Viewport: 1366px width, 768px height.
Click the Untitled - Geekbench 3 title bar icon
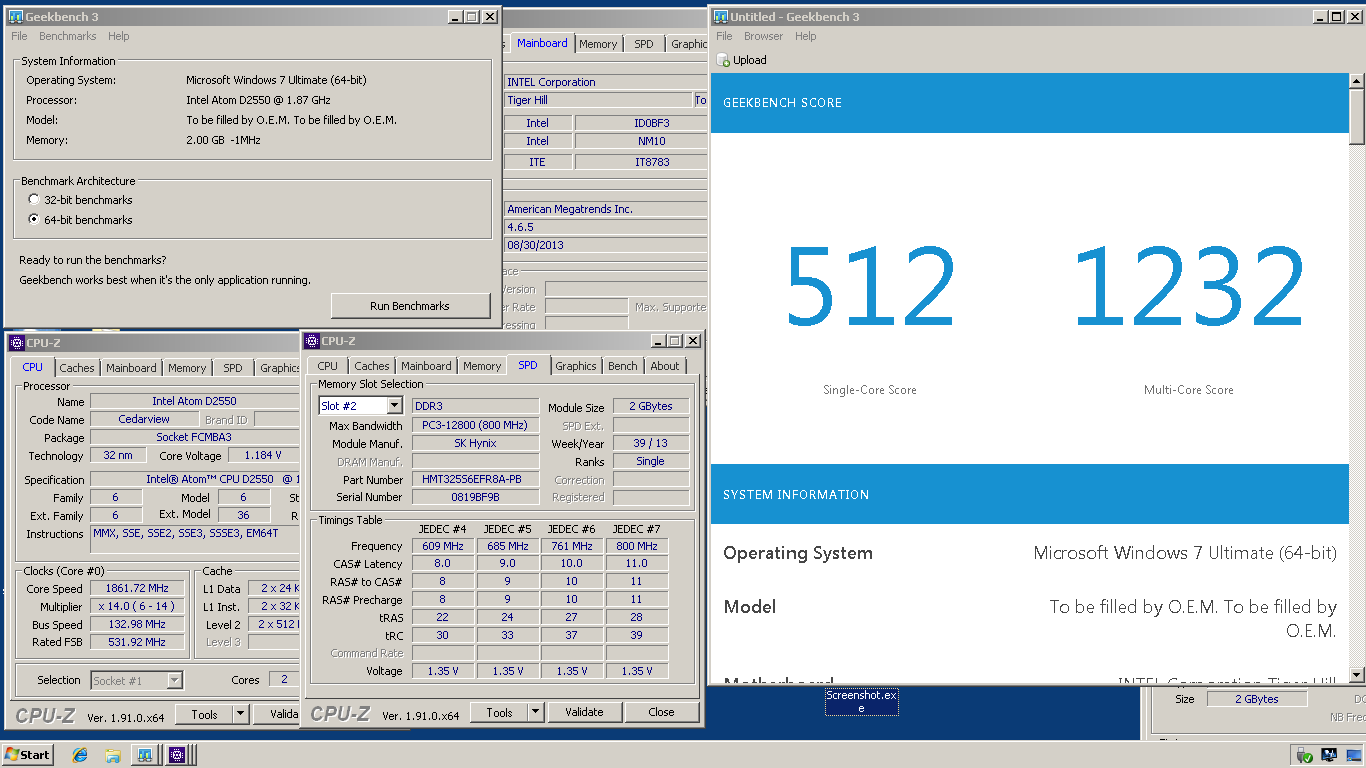(x=720, y=17)
